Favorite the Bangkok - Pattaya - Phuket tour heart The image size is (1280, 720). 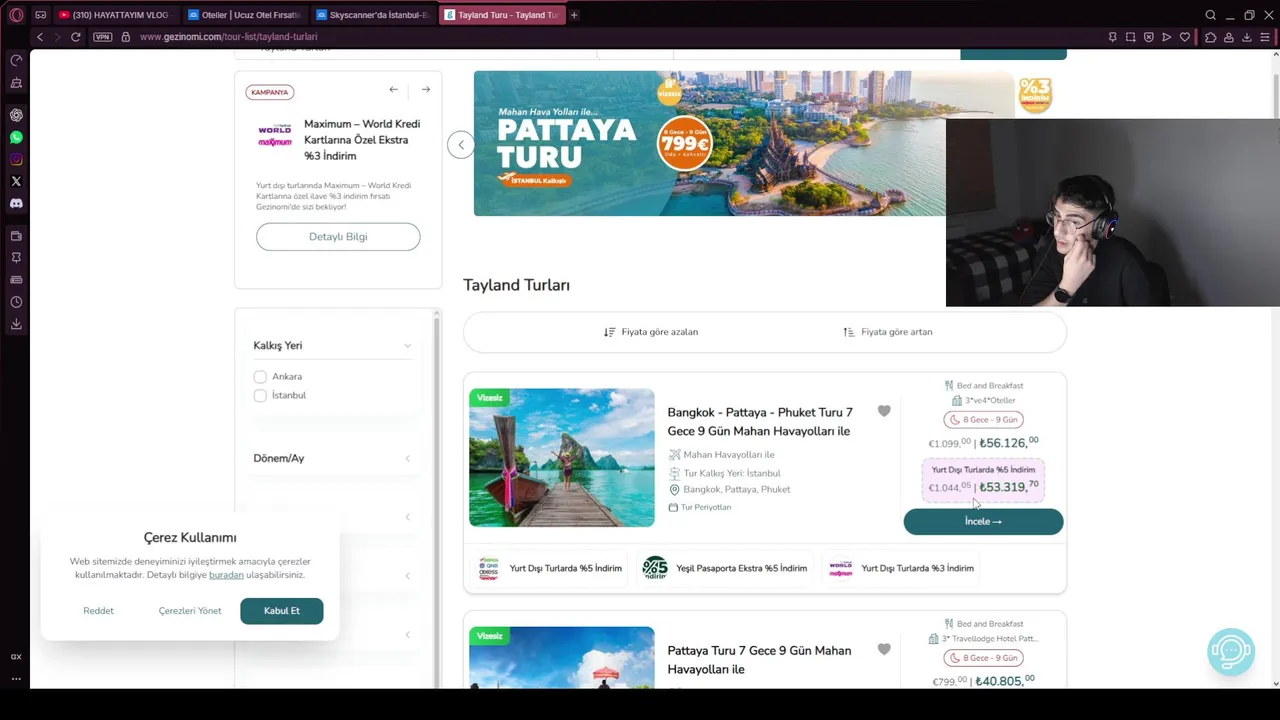(884, 411)
